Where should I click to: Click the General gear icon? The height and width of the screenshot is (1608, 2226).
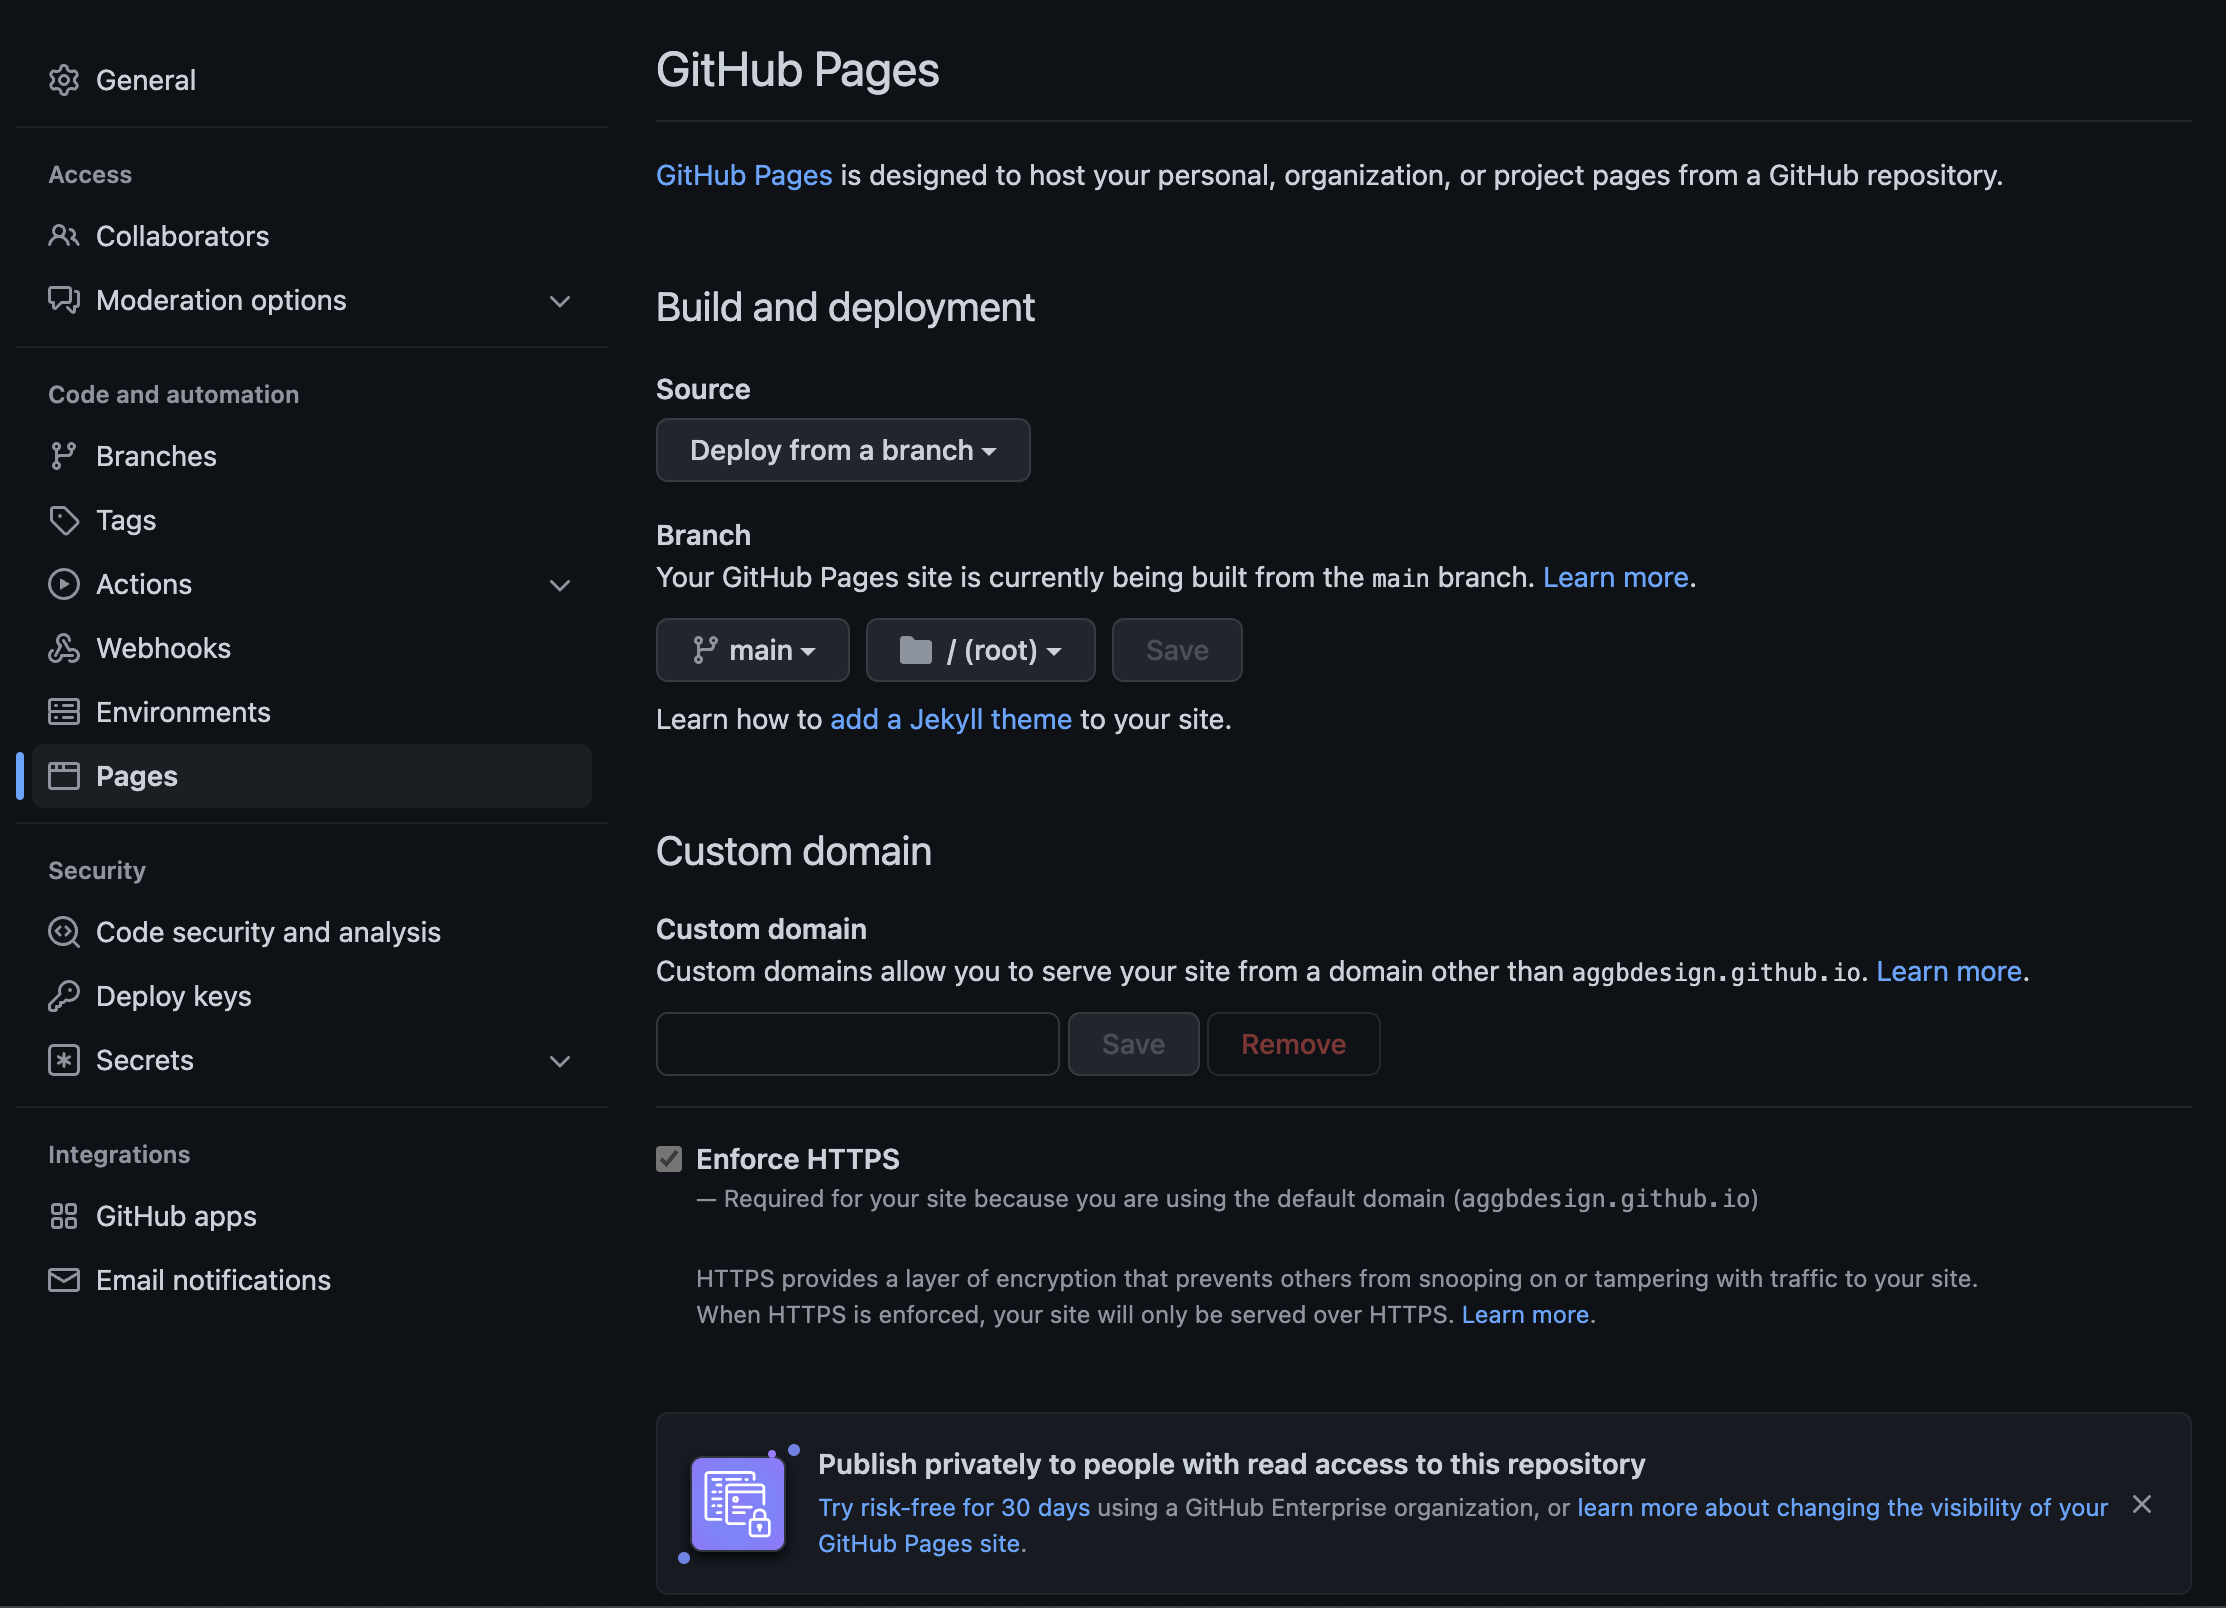64,80
